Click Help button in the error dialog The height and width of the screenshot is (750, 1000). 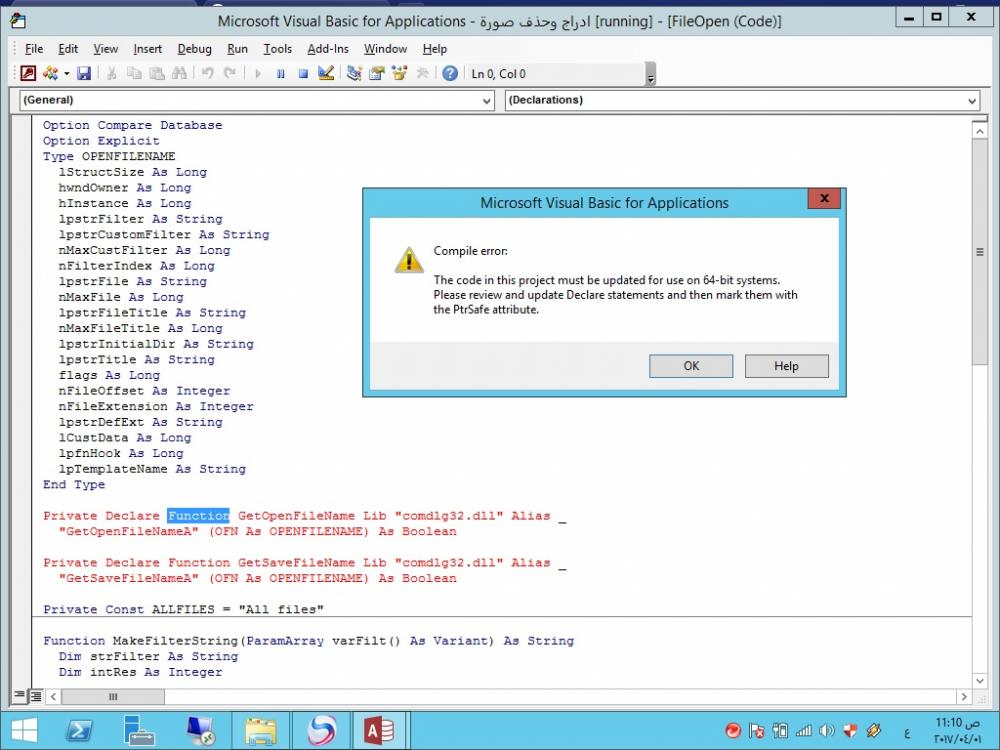coord(786,366)
